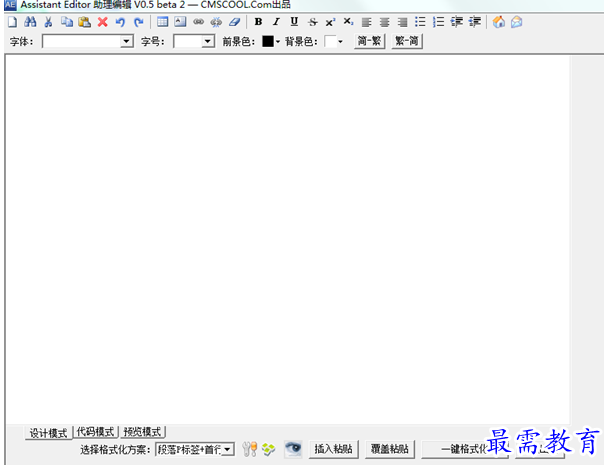This screenshot has height=473, width=608.
Task: Redo the last action
Action: click(x=138, y=22)
